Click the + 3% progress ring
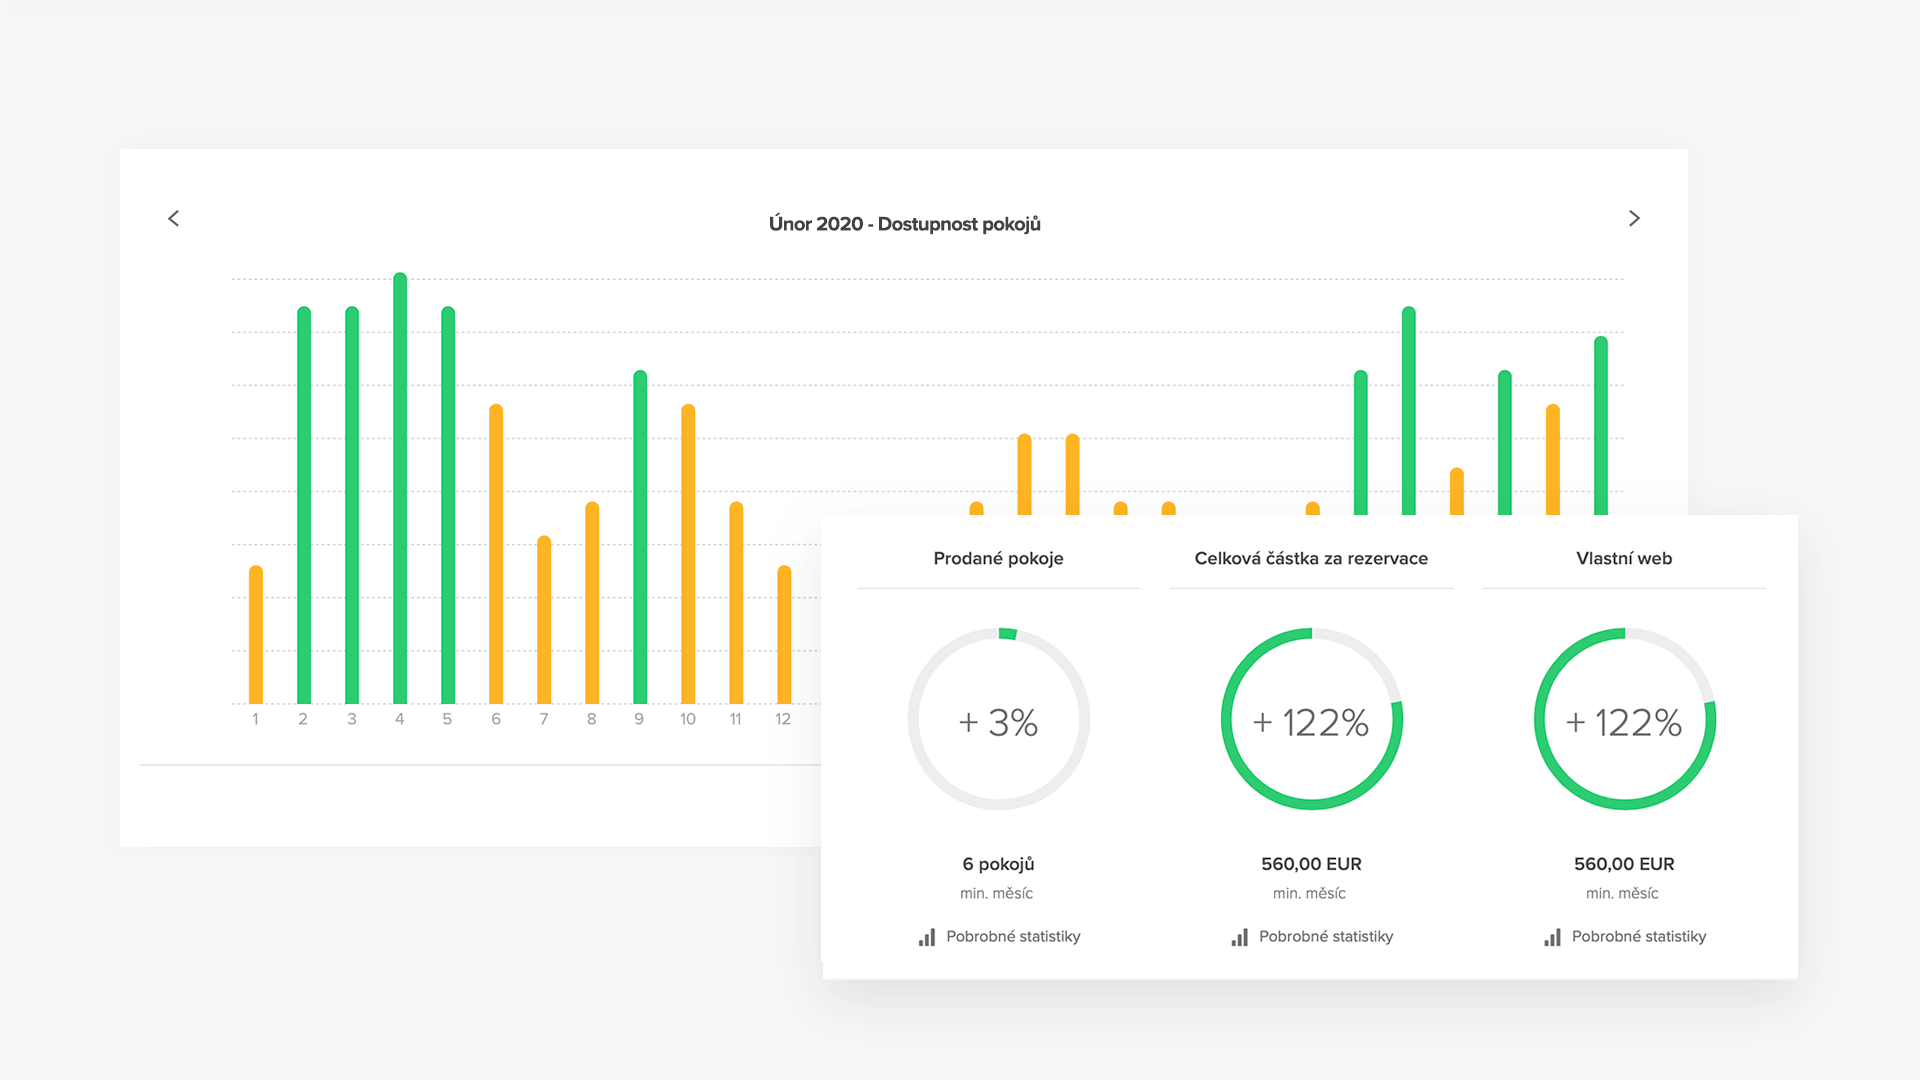The image size is (1920, 1080). [x=999, y=719]
